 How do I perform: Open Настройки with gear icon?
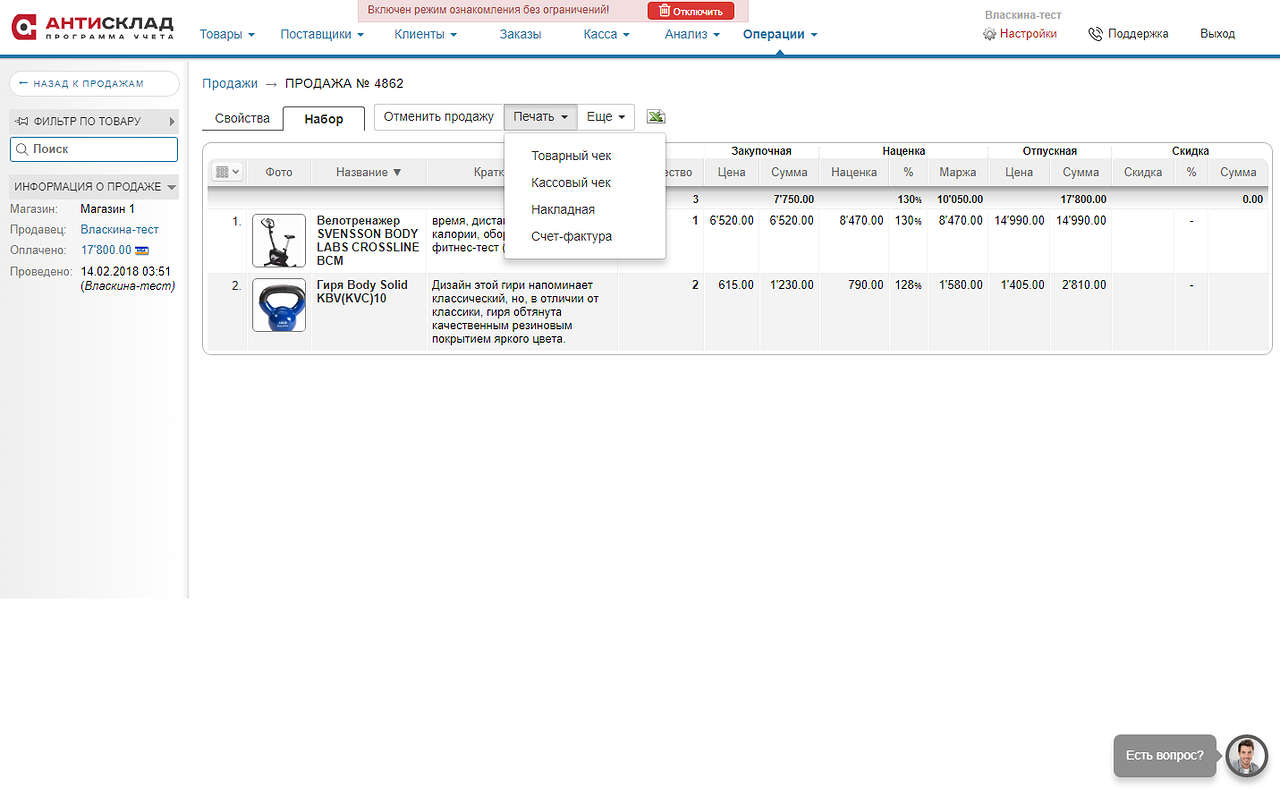pyautogui.click(x=1020, y=34)
